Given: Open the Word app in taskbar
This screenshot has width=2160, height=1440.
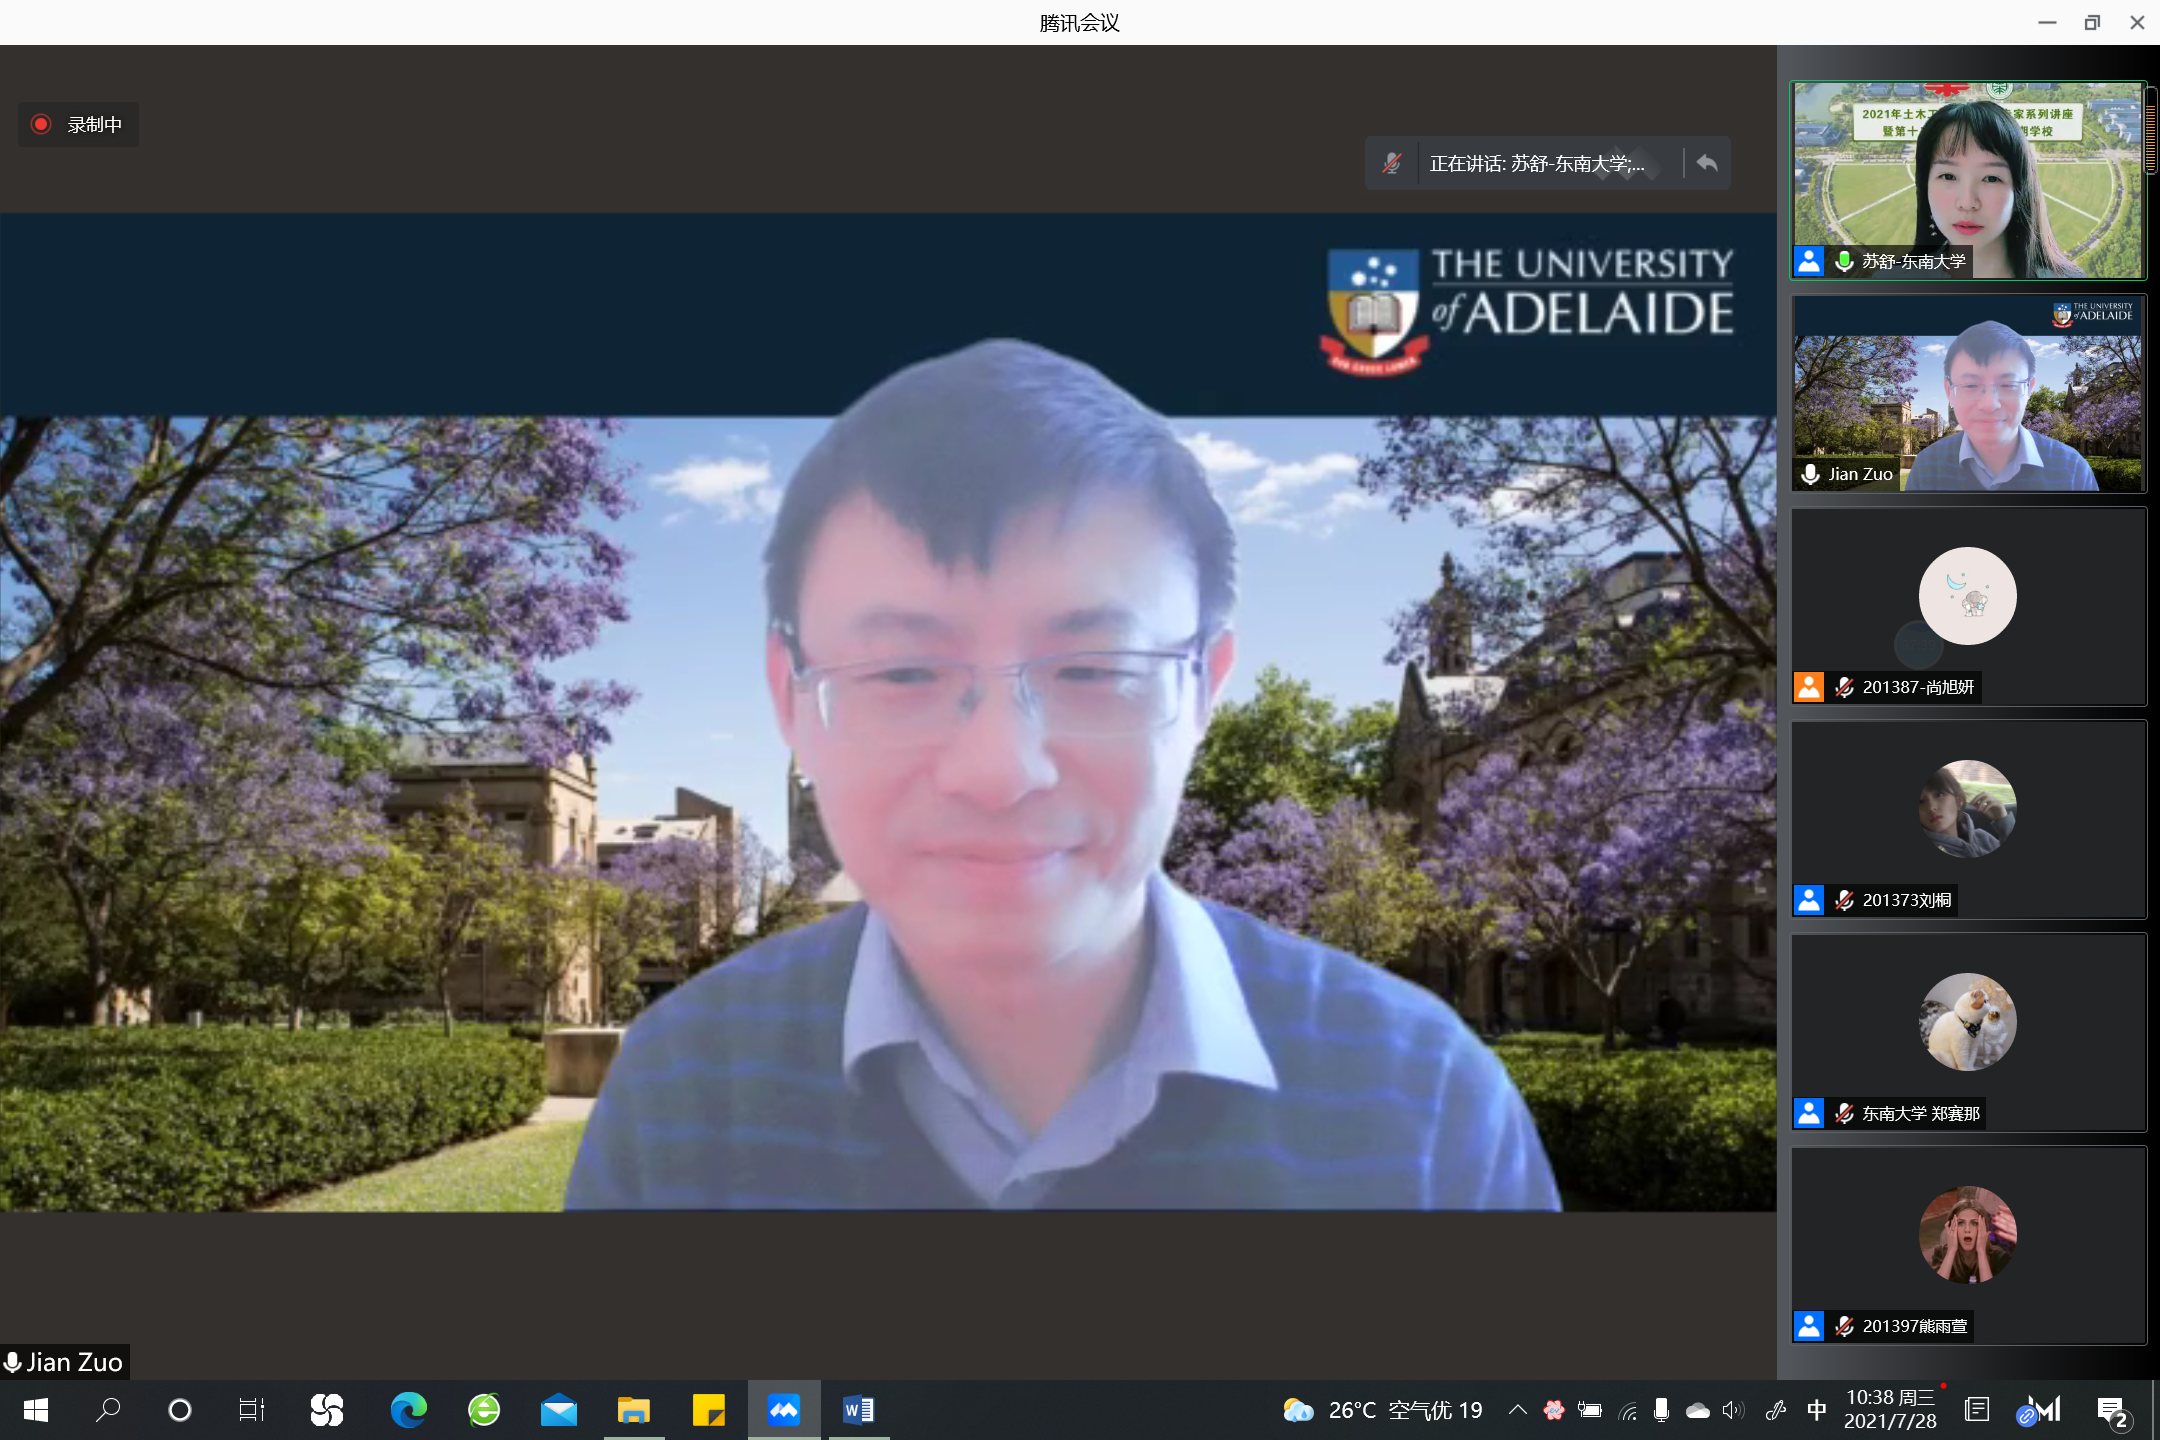Looking at the screenshot, I should [x=858, y=1410].
